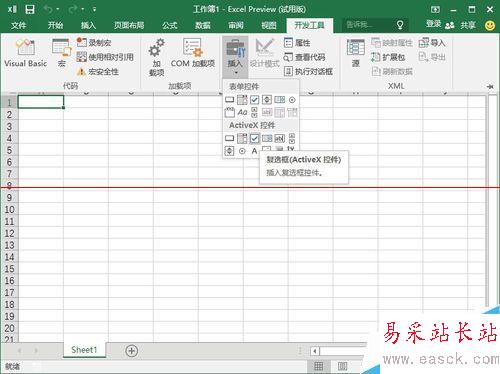The image size is (500, 374).
Task: Open the Undo history dropdown arrow
Action: [x=57, y=9]
